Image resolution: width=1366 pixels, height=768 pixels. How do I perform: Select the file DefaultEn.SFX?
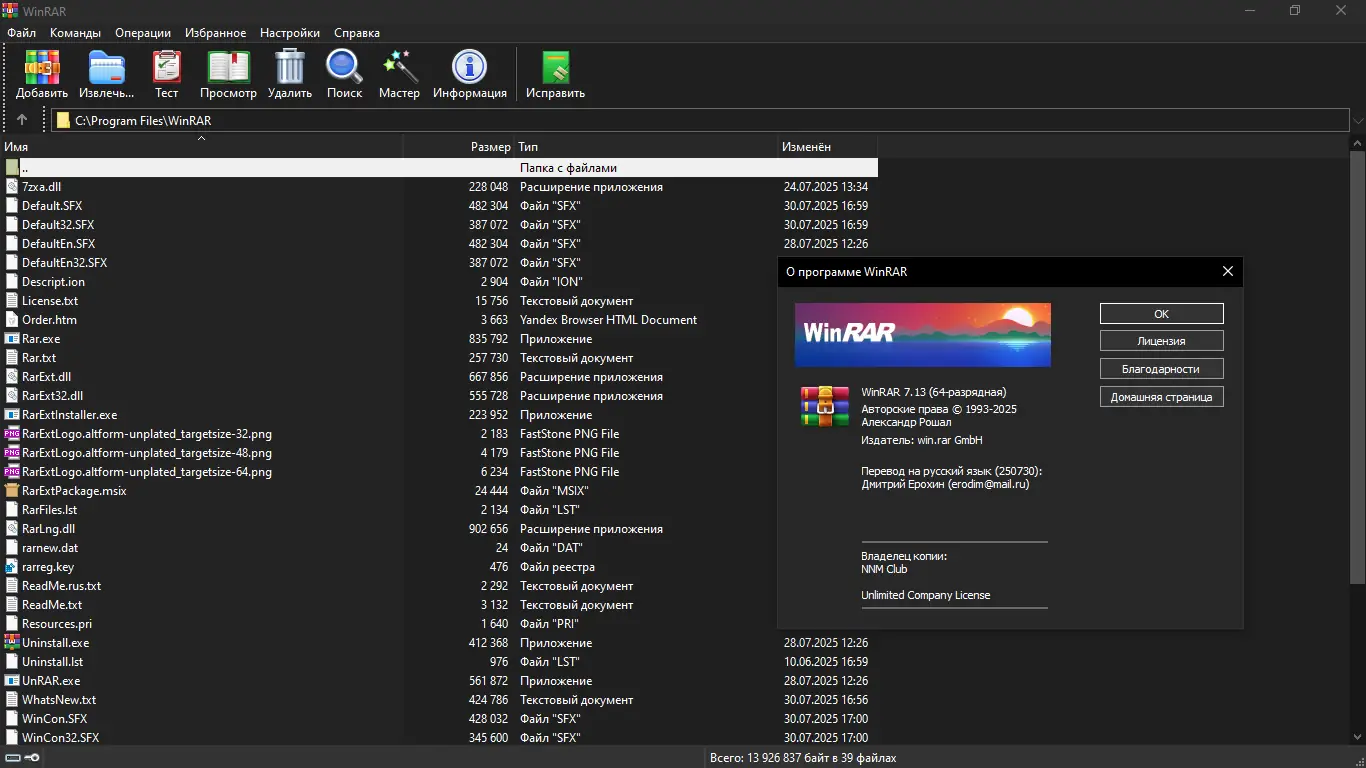[59, 244]
